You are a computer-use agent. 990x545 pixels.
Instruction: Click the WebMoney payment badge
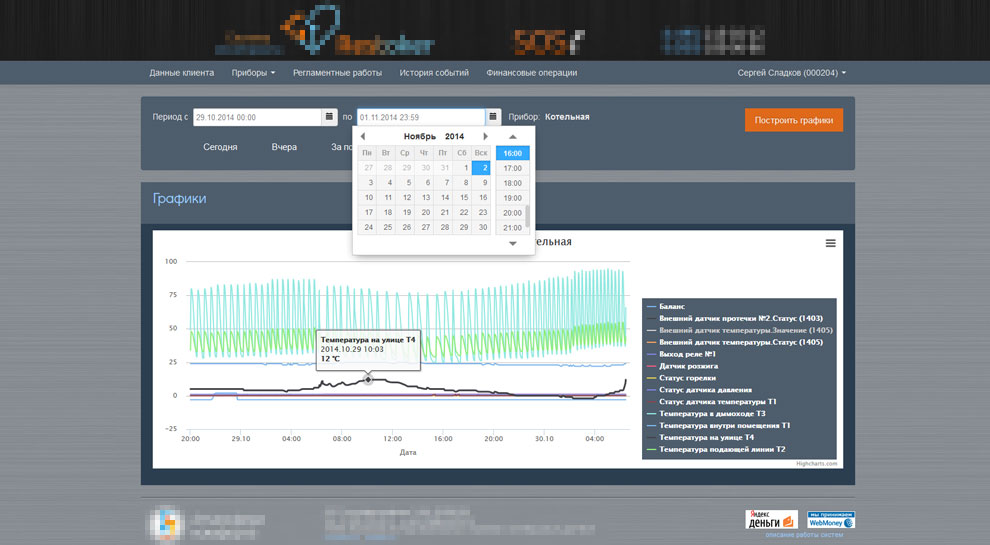tap(831, 520)
